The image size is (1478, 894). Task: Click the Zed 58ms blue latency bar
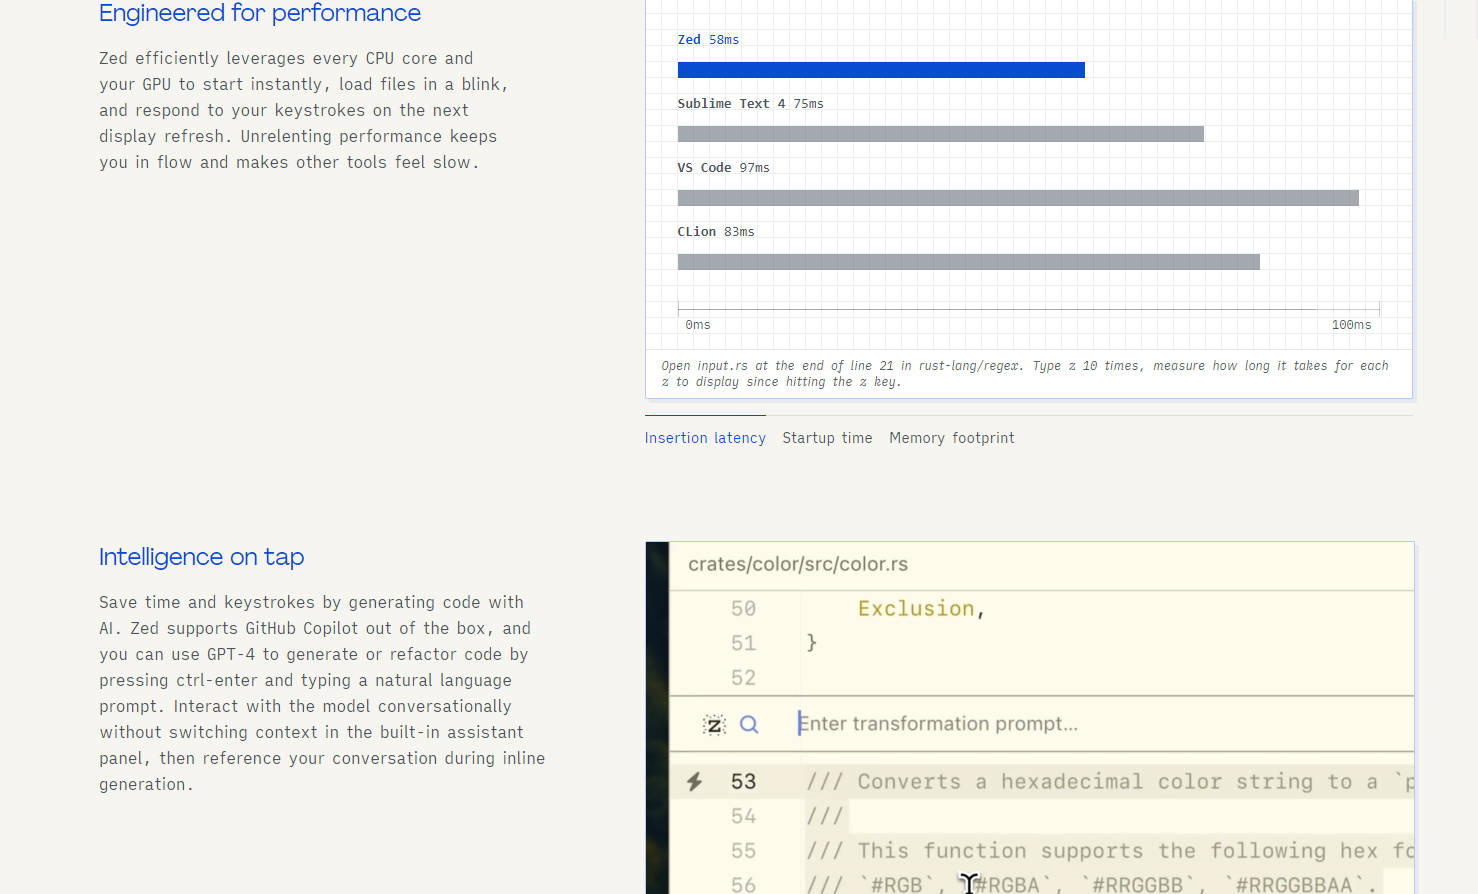(881, 70)
